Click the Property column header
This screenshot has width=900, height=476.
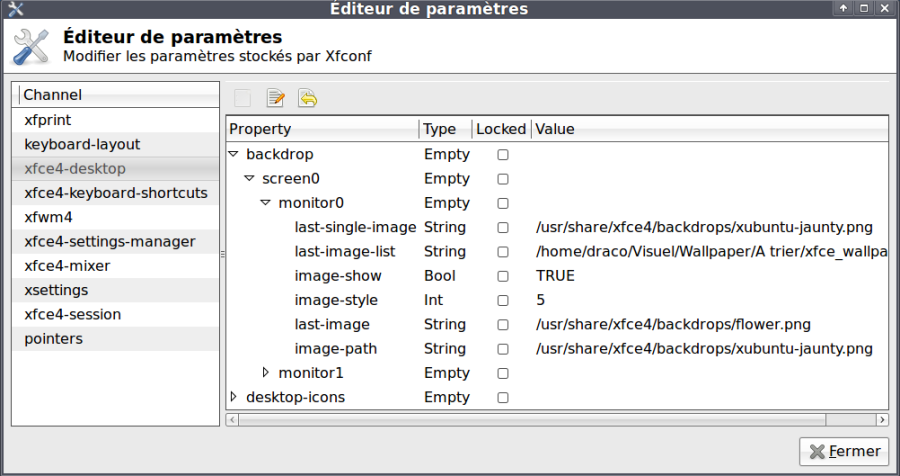[x=323, y=129]
